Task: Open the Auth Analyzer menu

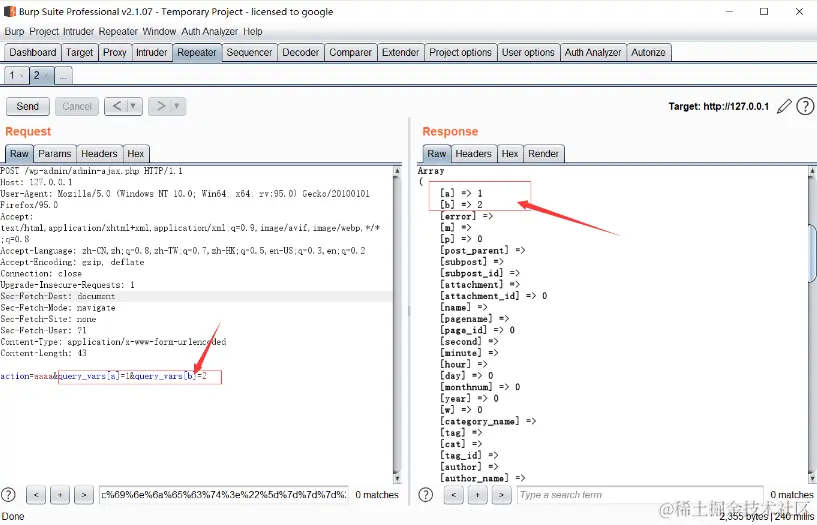Action: [209, 31]
